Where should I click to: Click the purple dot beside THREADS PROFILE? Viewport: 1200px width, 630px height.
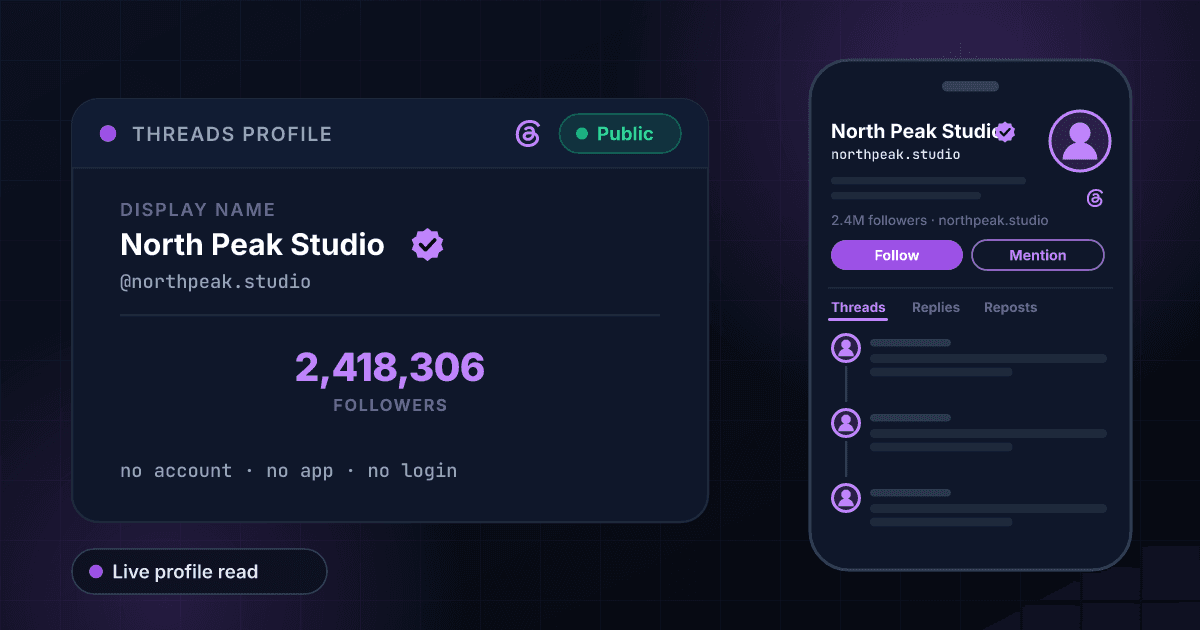click(x=108, y=134)
